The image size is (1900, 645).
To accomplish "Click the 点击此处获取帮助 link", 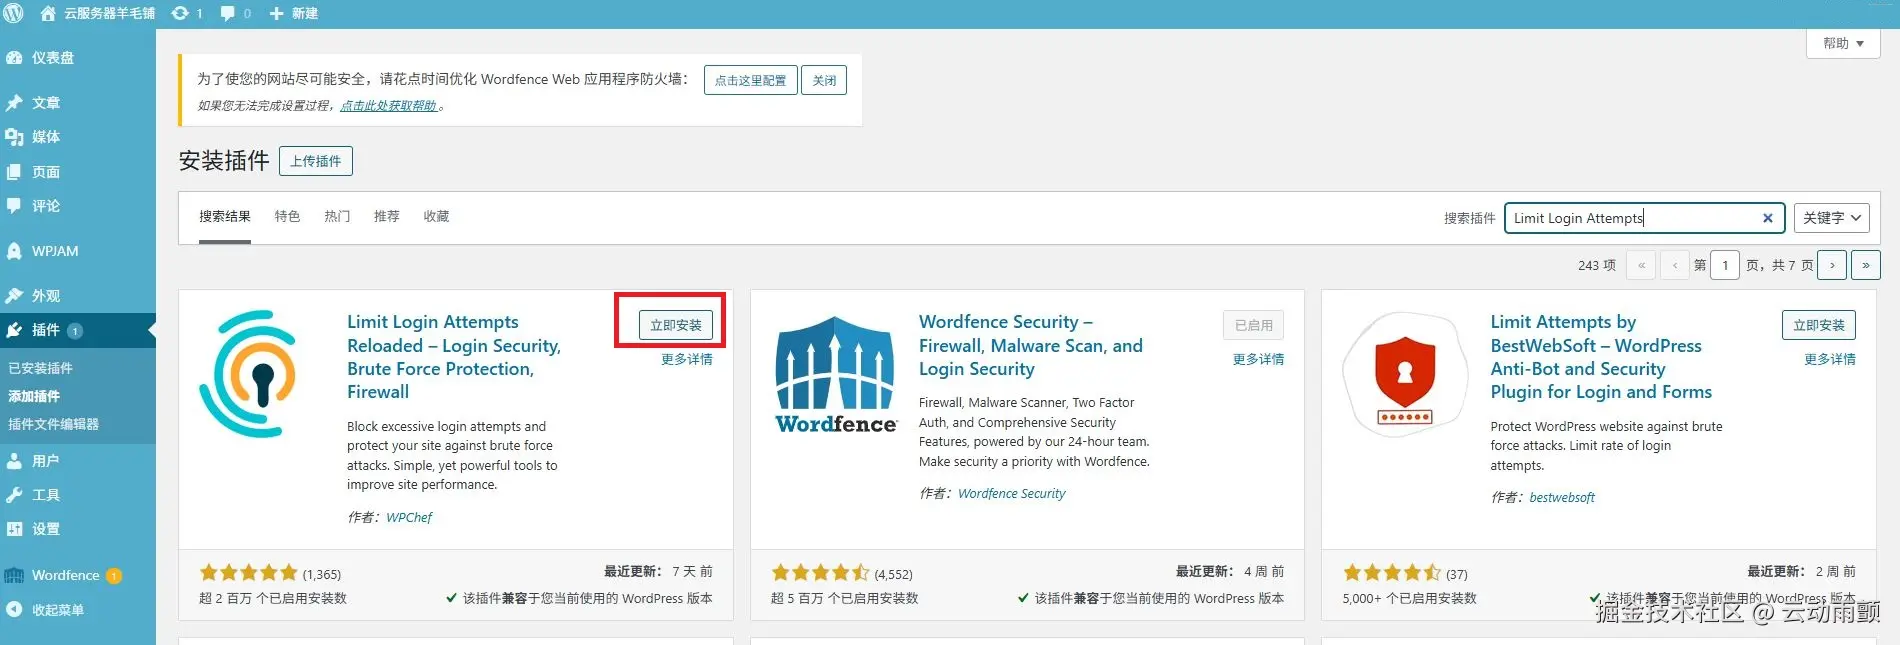I will [389, 106].
